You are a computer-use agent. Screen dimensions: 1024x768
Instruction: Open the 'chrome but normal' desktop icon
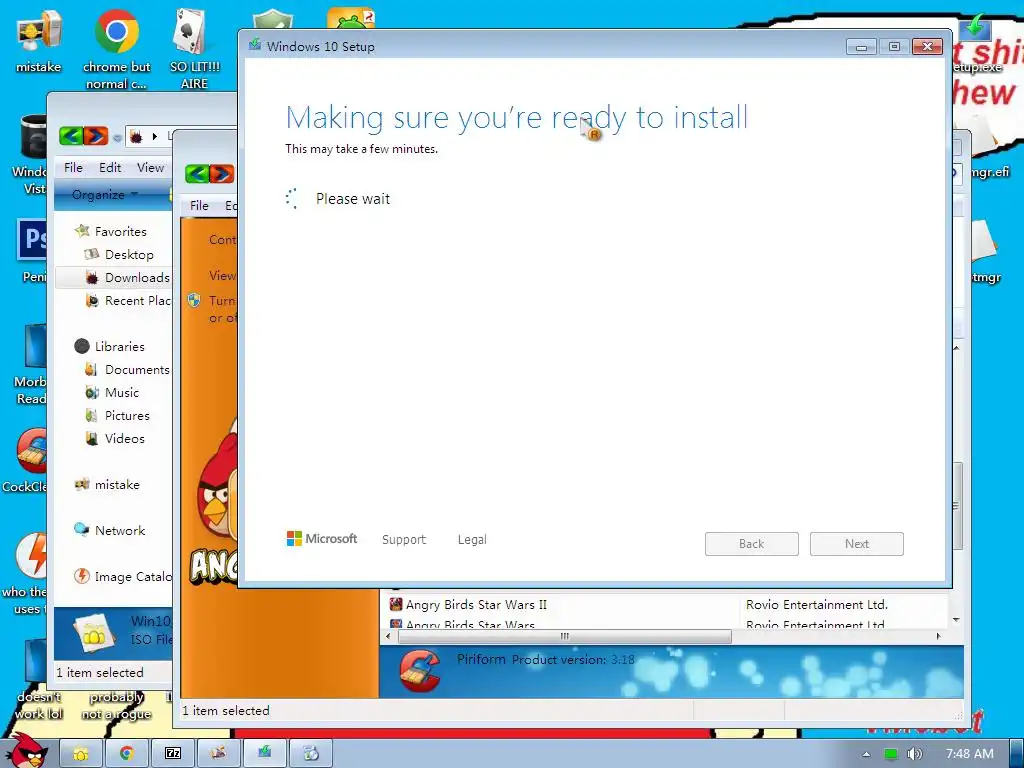coord(116,49)
